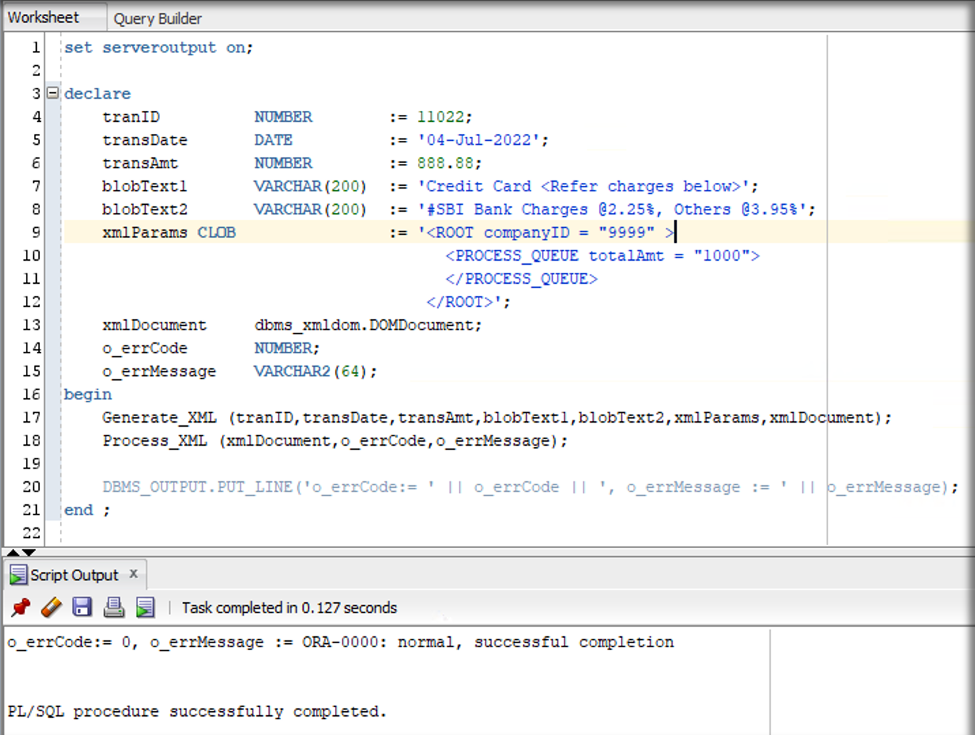Click the 'Task completed' status text

[x=289, y=607]
